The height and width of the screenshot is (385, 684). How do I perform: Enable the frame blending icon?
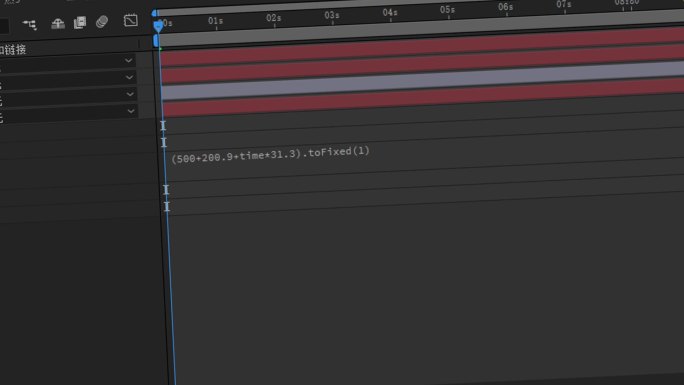80,22
